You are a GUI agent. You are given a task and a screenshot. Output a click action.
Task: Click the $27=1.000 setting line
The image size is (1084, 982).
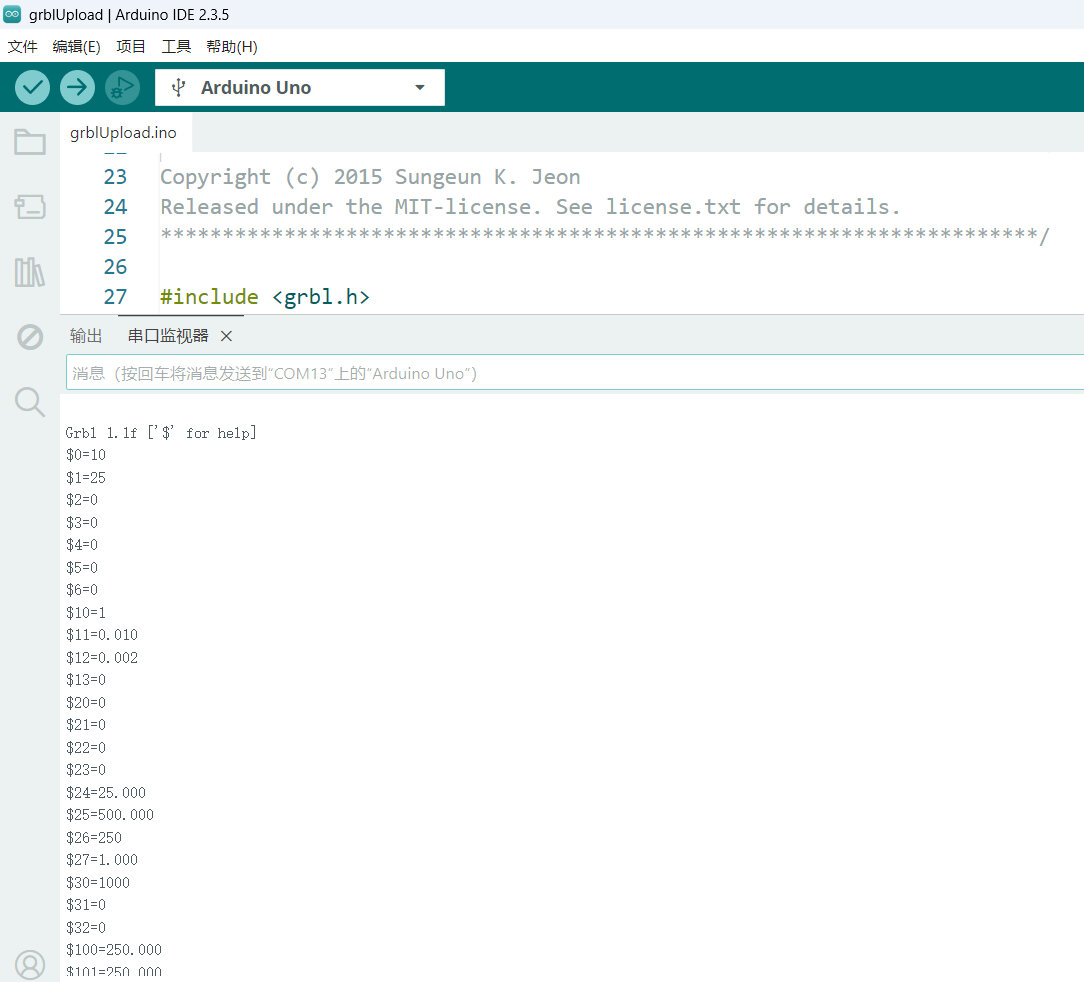(x=102, y=860)
